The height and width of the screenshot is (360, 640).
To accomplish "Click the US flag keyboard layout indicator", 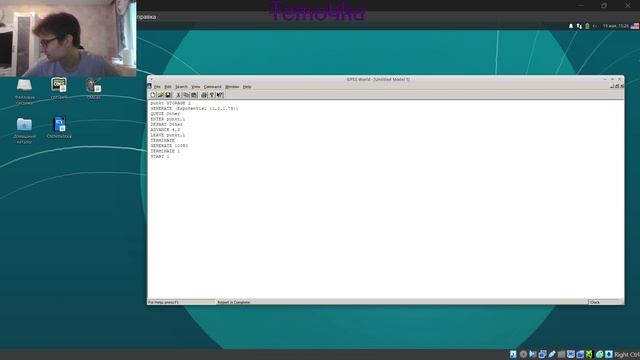I will coord(635,26).
